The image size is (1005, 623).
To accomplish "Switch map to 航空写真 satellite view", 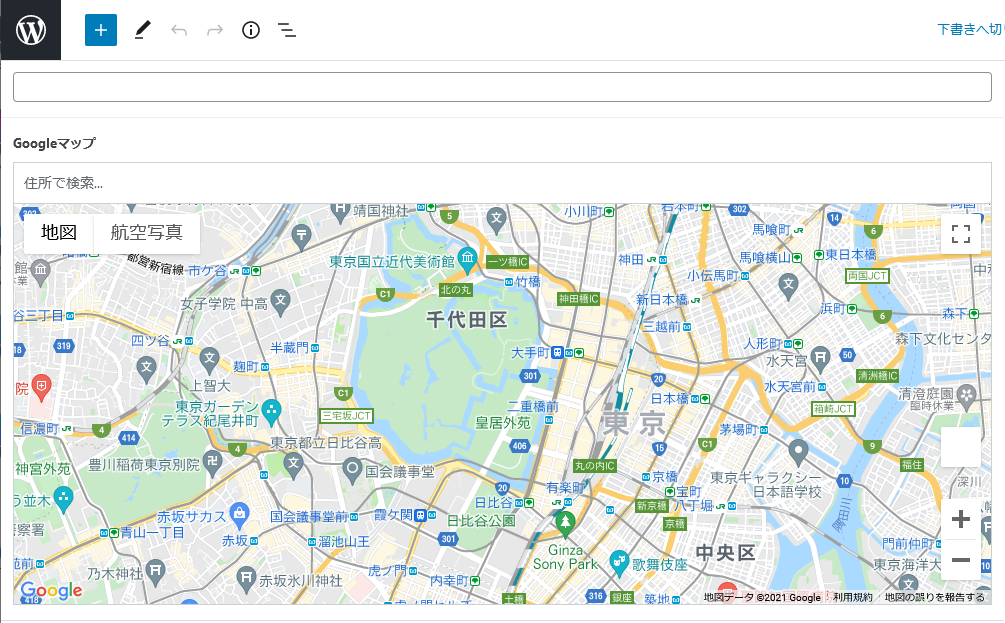I will click(147, 233).
